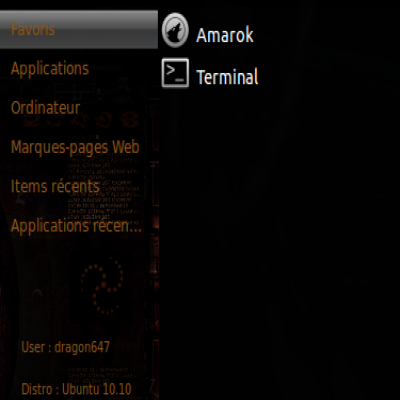Click faded icon row beneath Ordinateur
400x400 pixels.
80,121
